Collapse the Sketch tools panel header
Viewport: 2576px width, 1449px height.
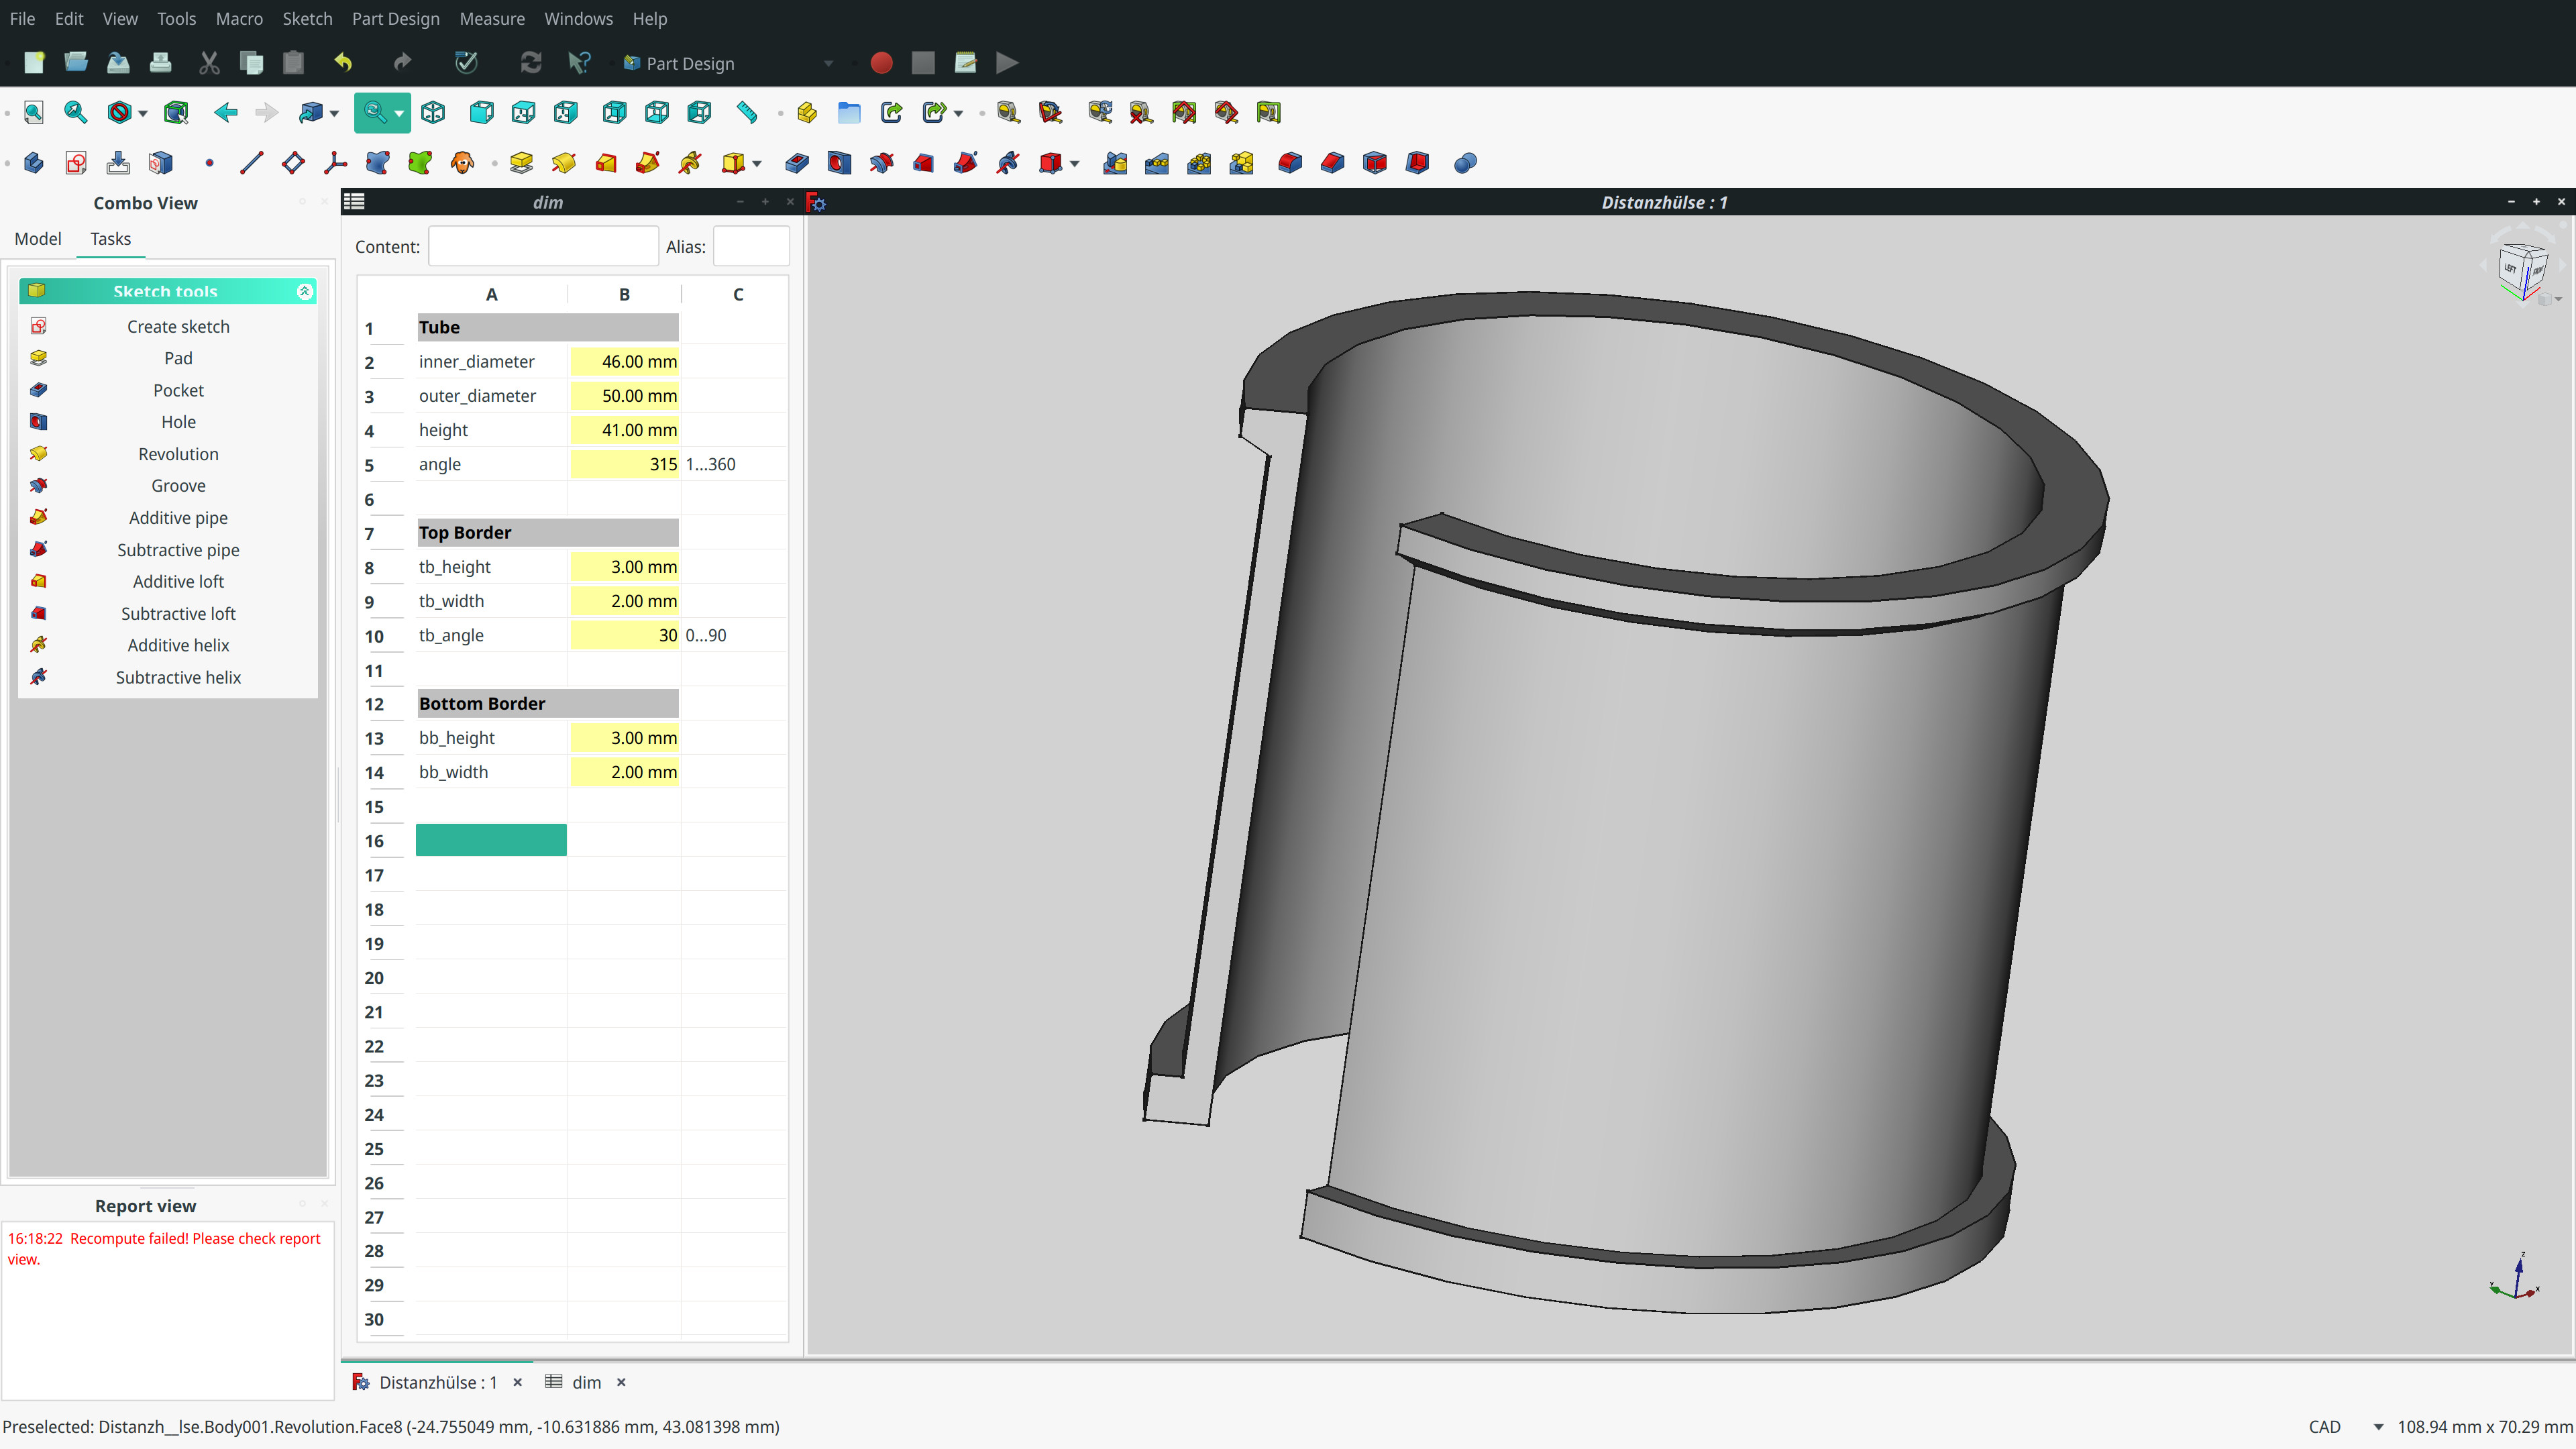[305, 291]
